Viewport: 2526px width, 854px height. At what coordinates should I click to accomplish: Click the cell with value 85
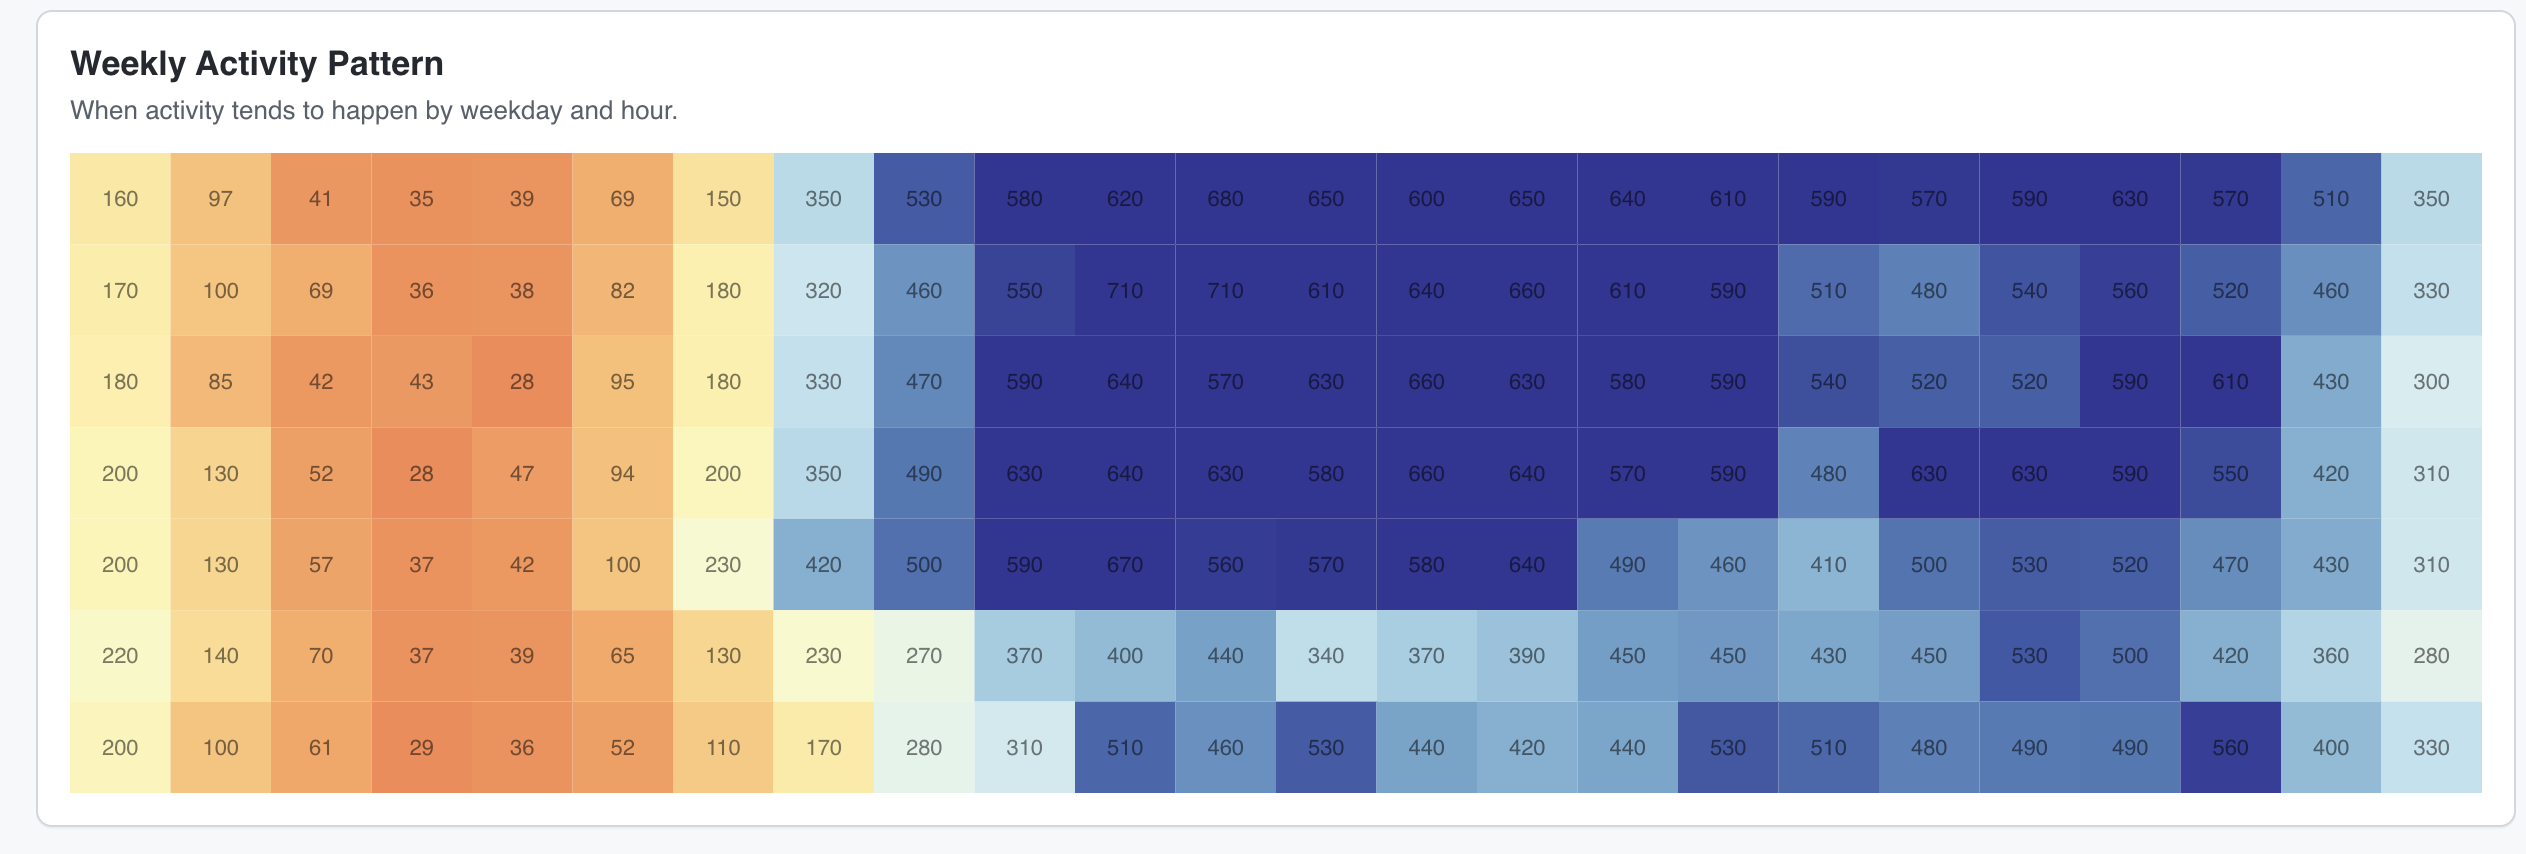(x=220, y=381)
